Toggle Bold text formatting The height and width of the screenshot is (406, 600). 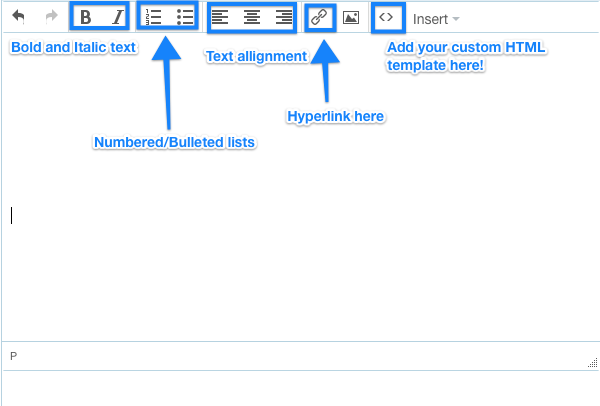tap(86, 17)
